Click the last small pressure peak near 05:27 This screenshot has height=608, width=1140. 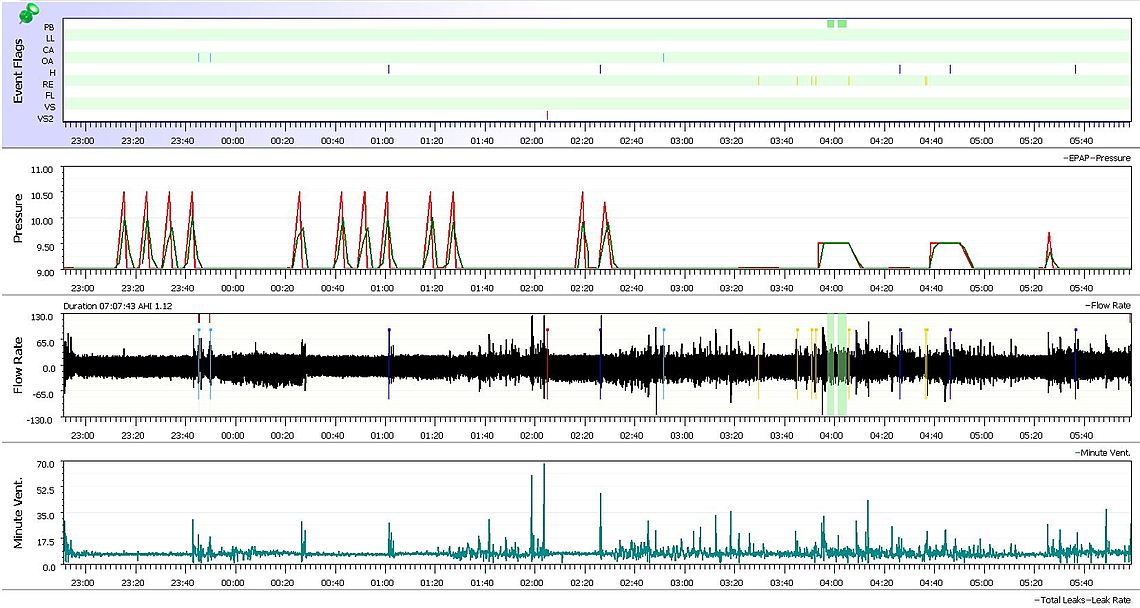(1049, 251)
